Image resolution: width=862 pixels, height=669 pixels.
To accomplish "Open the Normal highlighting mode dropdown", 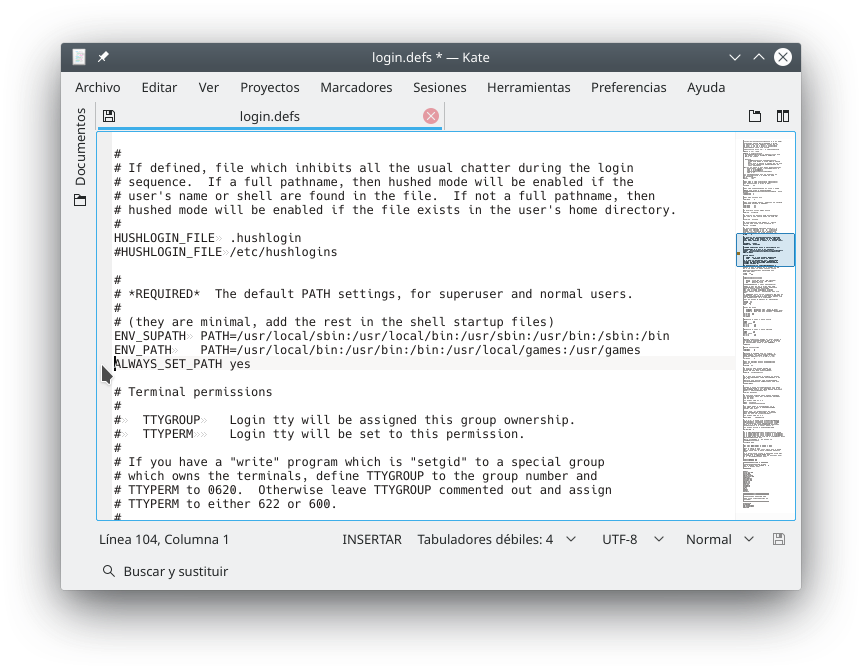I will point(719,539).
